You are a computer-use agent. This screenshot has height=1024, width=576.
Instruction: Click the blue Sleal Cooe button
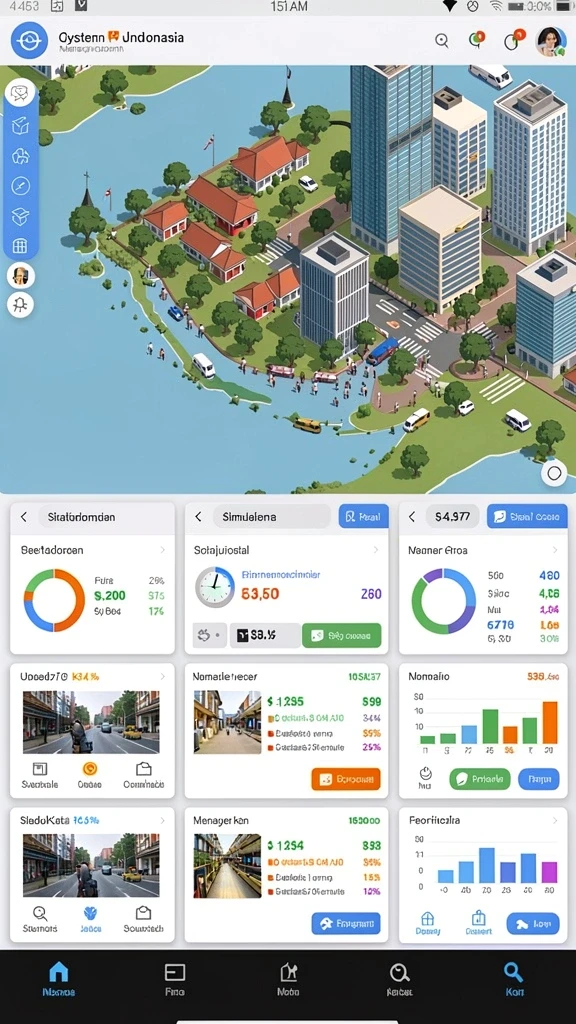527,517
